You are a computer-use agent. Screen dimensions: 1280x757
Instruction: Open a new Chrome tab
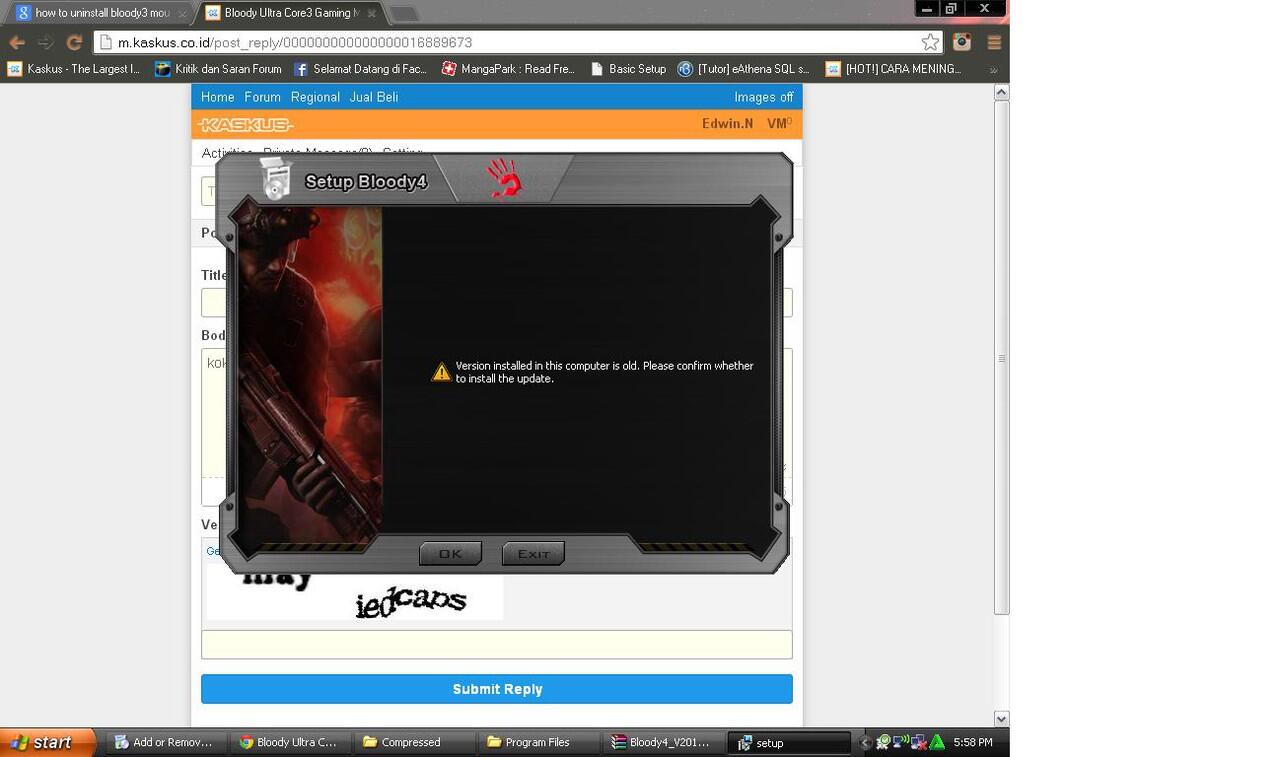tap(403, 14)
